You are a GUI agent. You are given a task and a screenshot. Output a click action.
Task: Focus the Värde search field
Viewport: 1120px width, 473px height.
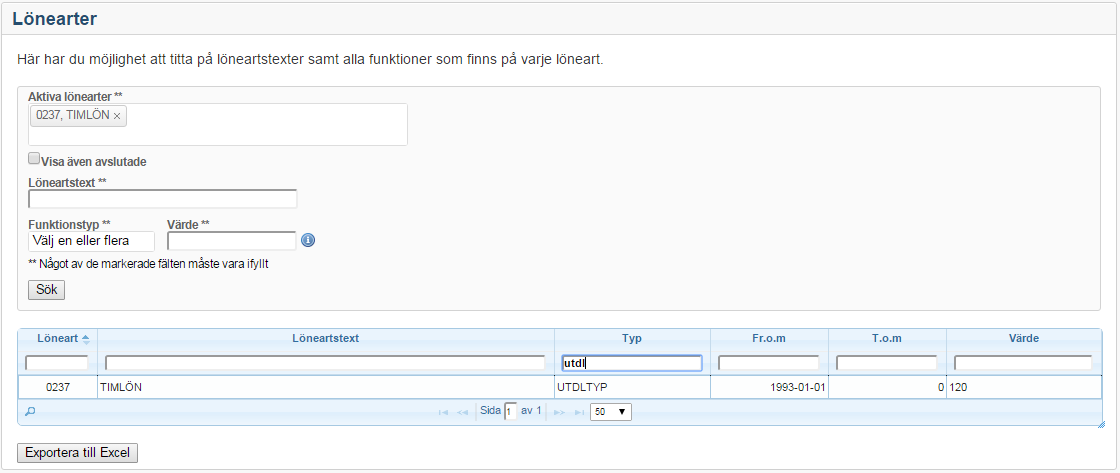coord(231,241)
